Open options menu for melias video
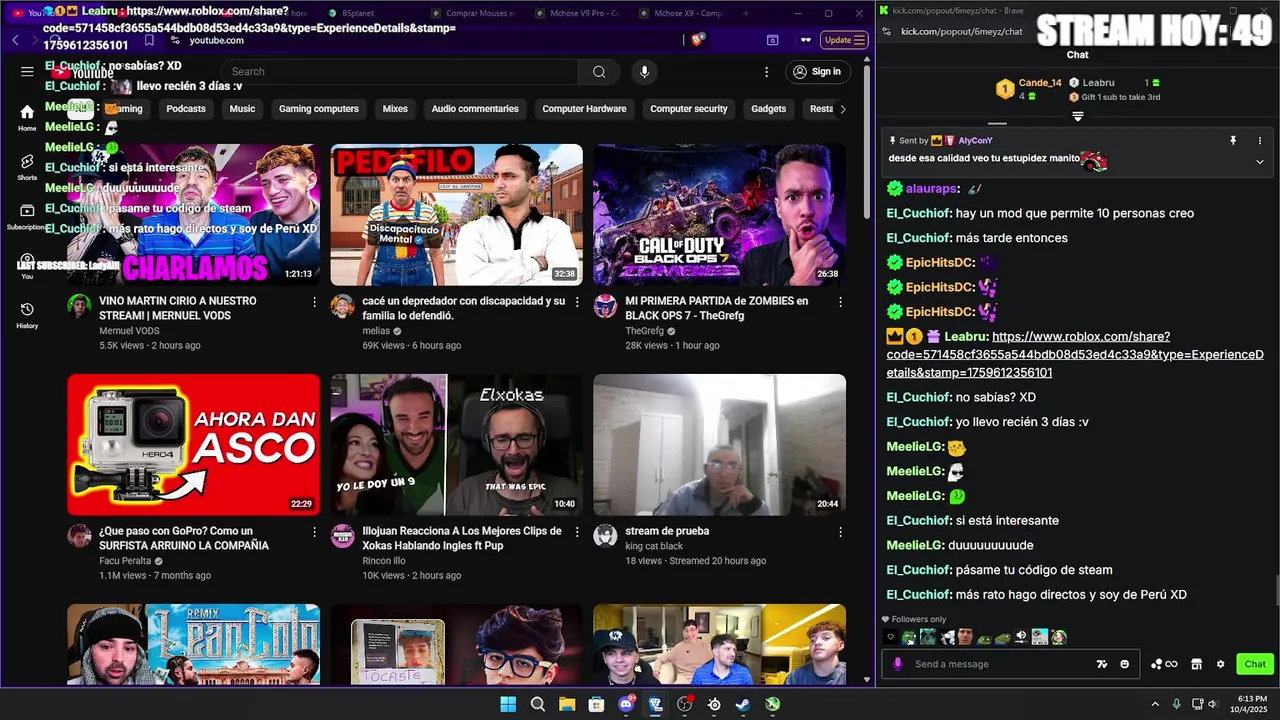The height and width of the screenshot is (720, 1280). (577, 302)
